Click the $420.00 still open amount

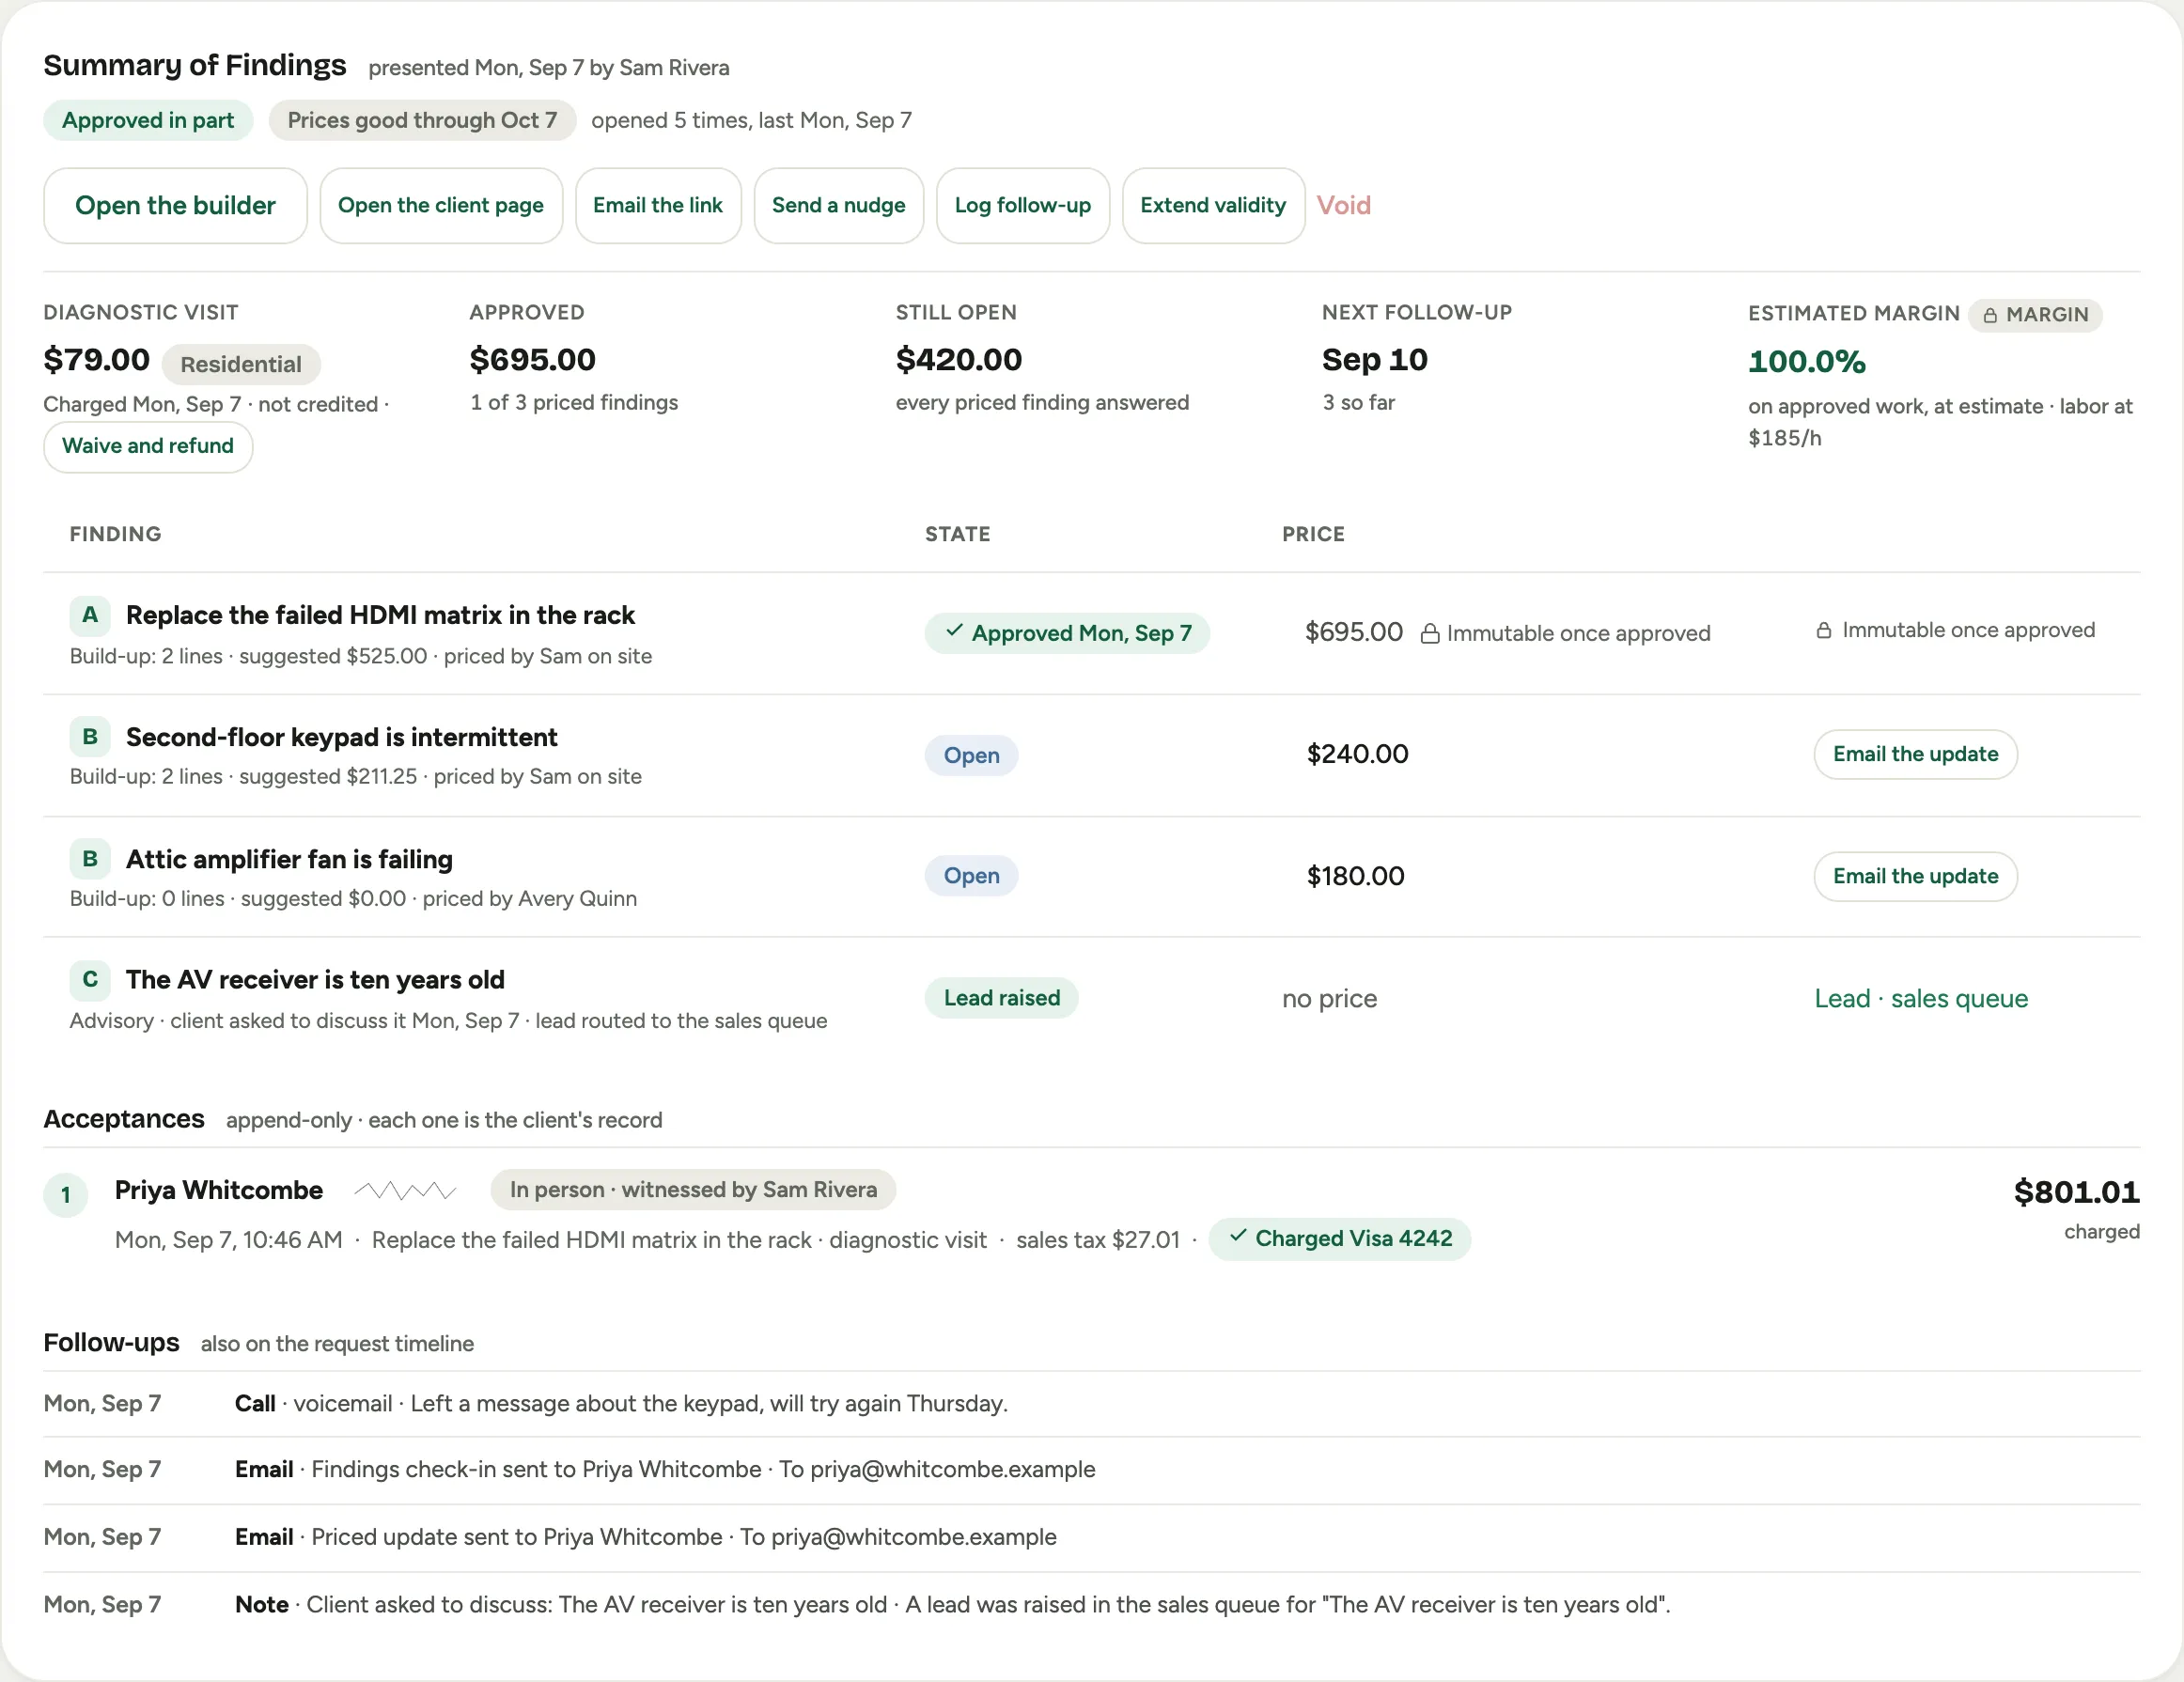[958, 359]
